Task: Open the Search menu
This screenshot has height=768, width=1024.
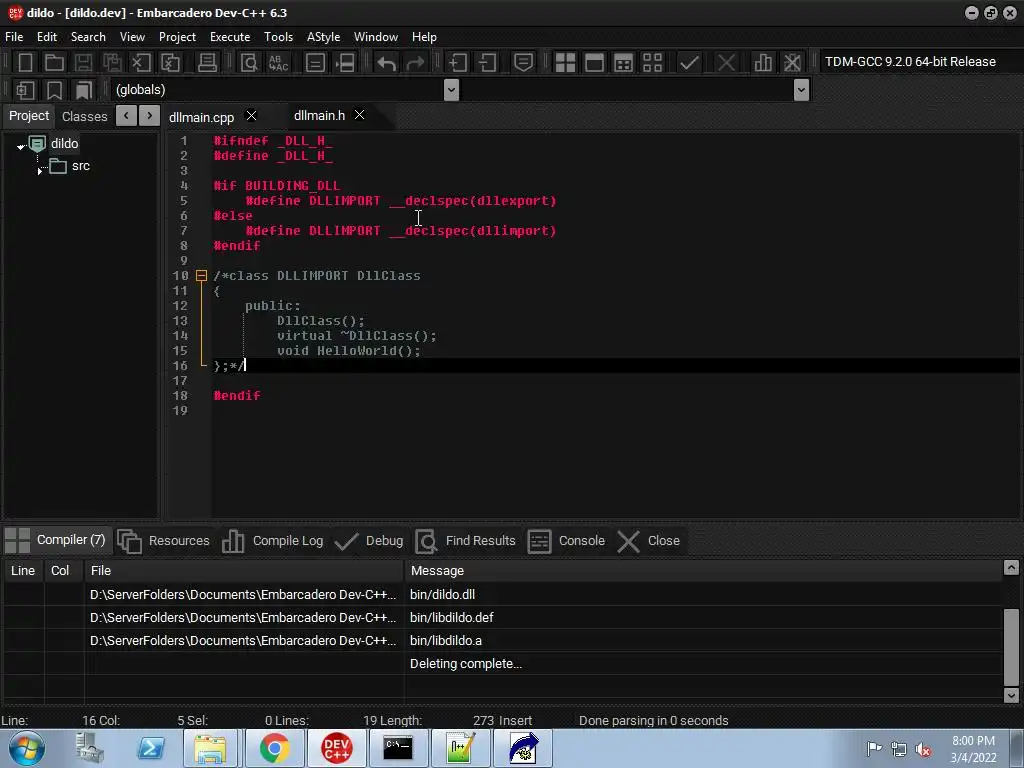Action: point(88,37)
